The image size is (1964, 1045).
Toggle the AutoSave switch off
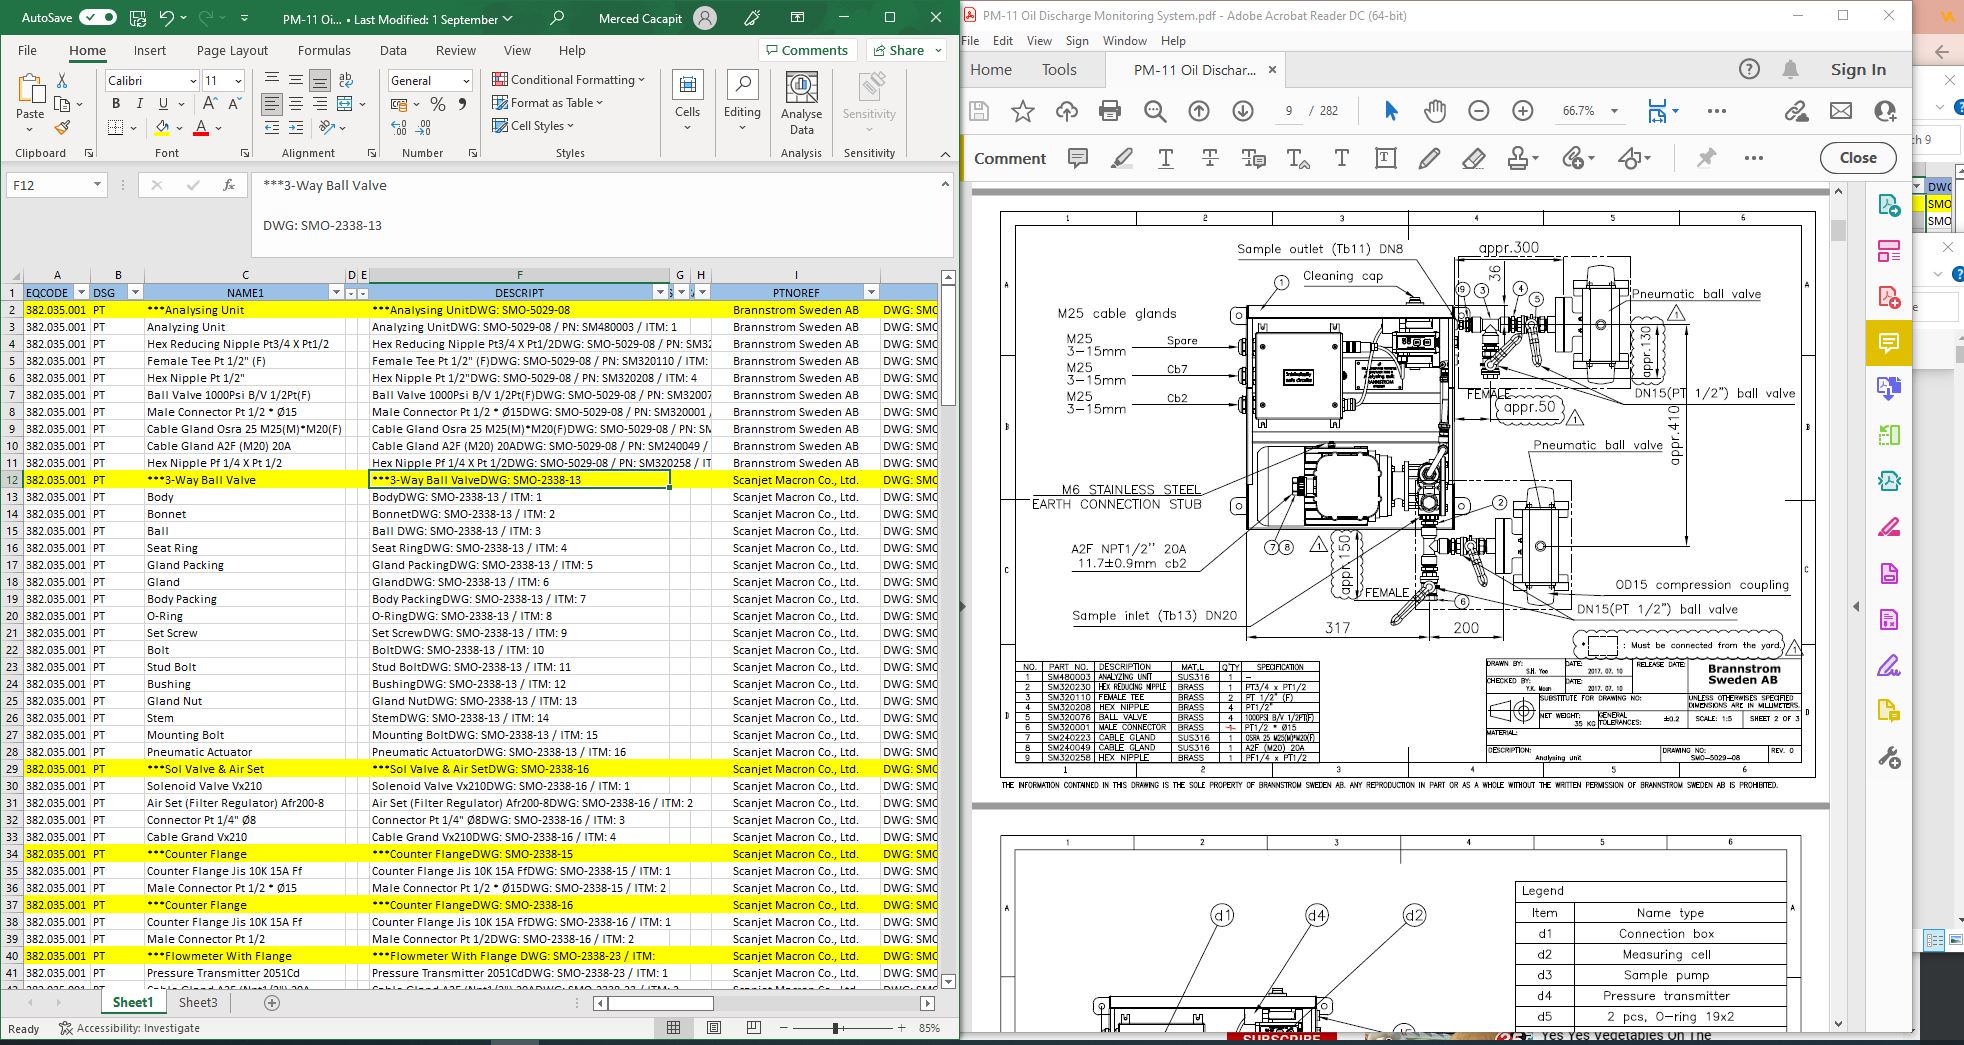point(97,18)
